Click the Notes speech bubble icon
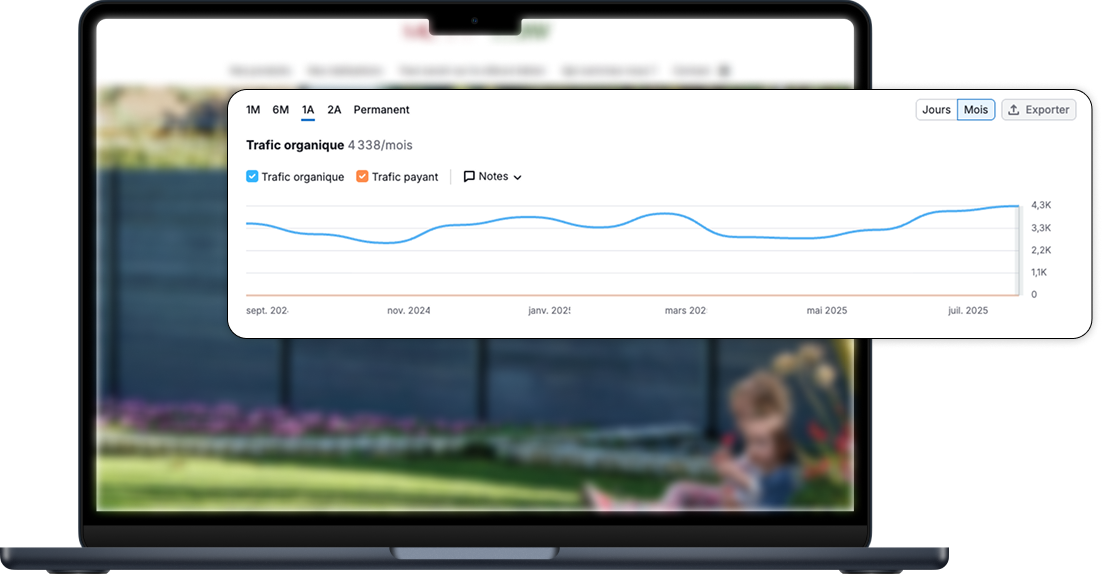Screen dimensions: 1103x574 pos(469,177)
